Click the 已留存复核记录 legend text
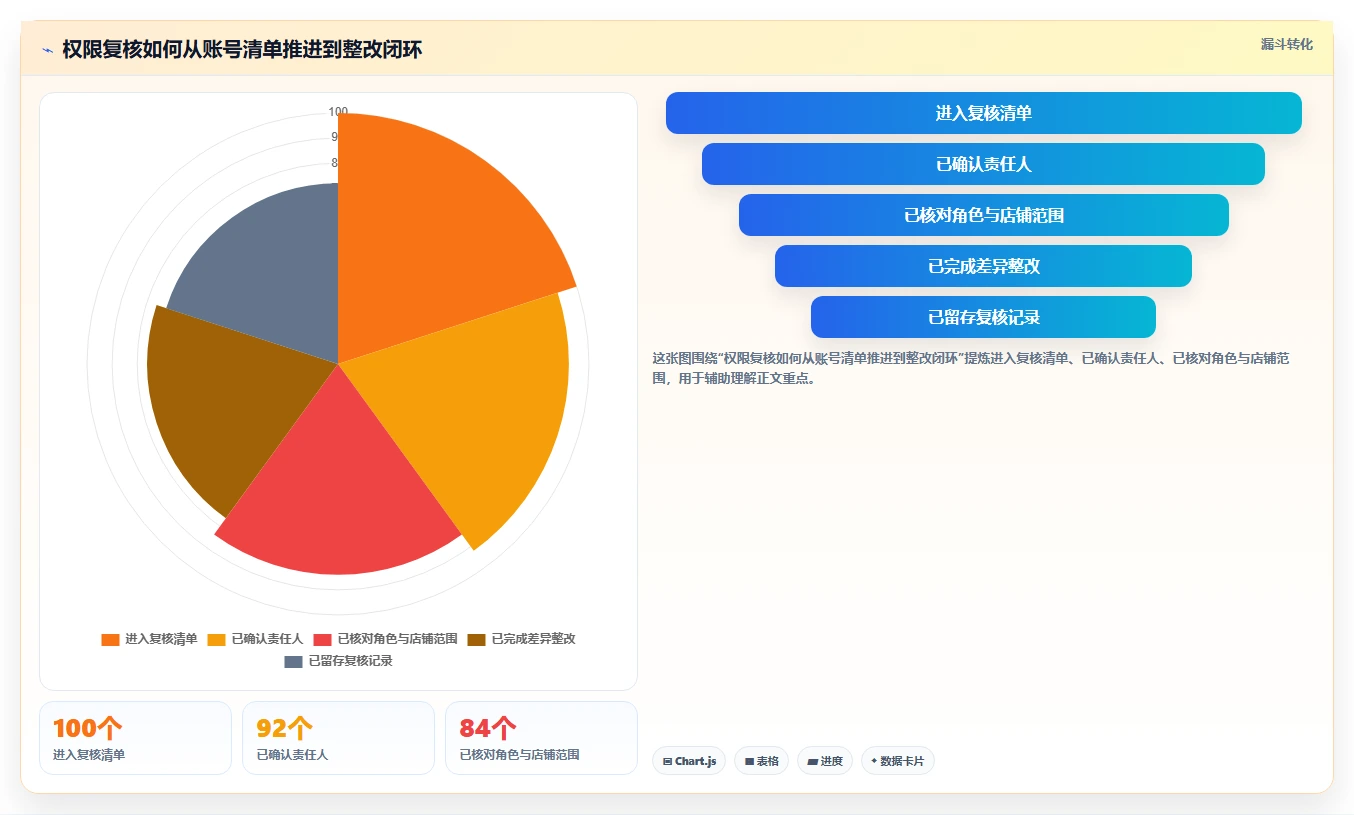The image size is (1354, 815). (350, 661)
